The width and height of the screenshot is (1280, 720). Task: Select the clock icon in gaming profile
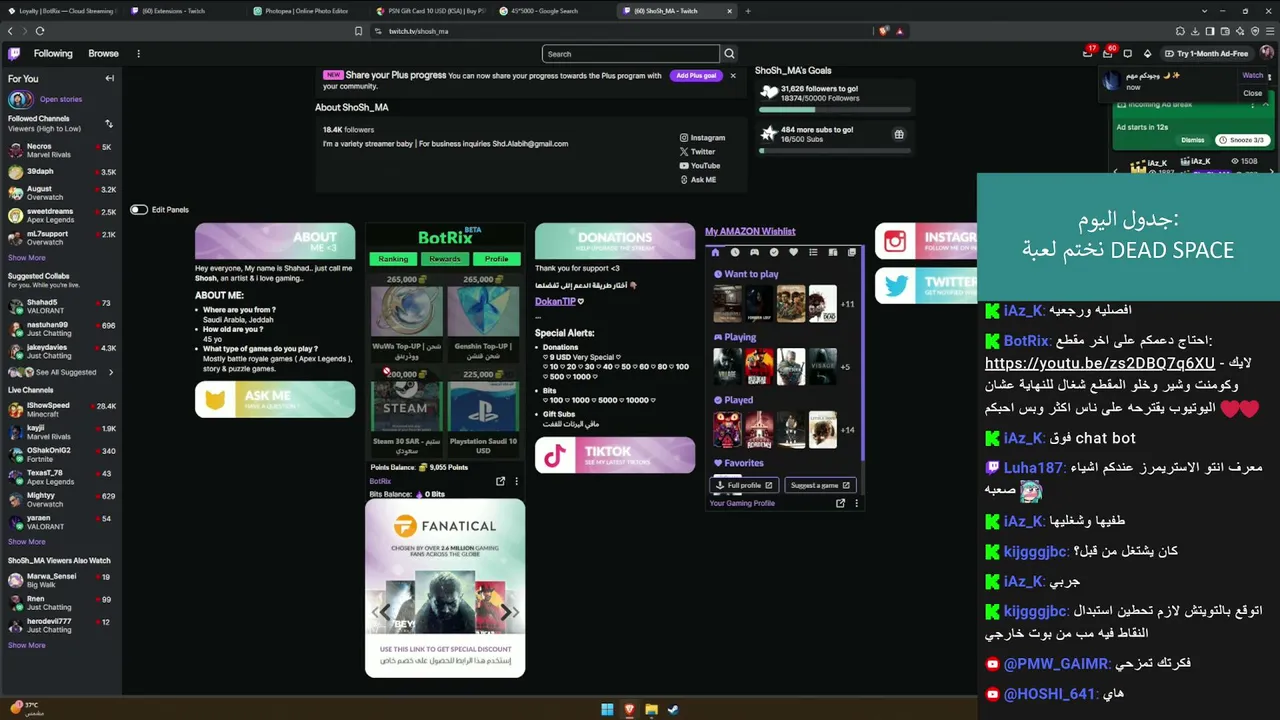(735, 252)
